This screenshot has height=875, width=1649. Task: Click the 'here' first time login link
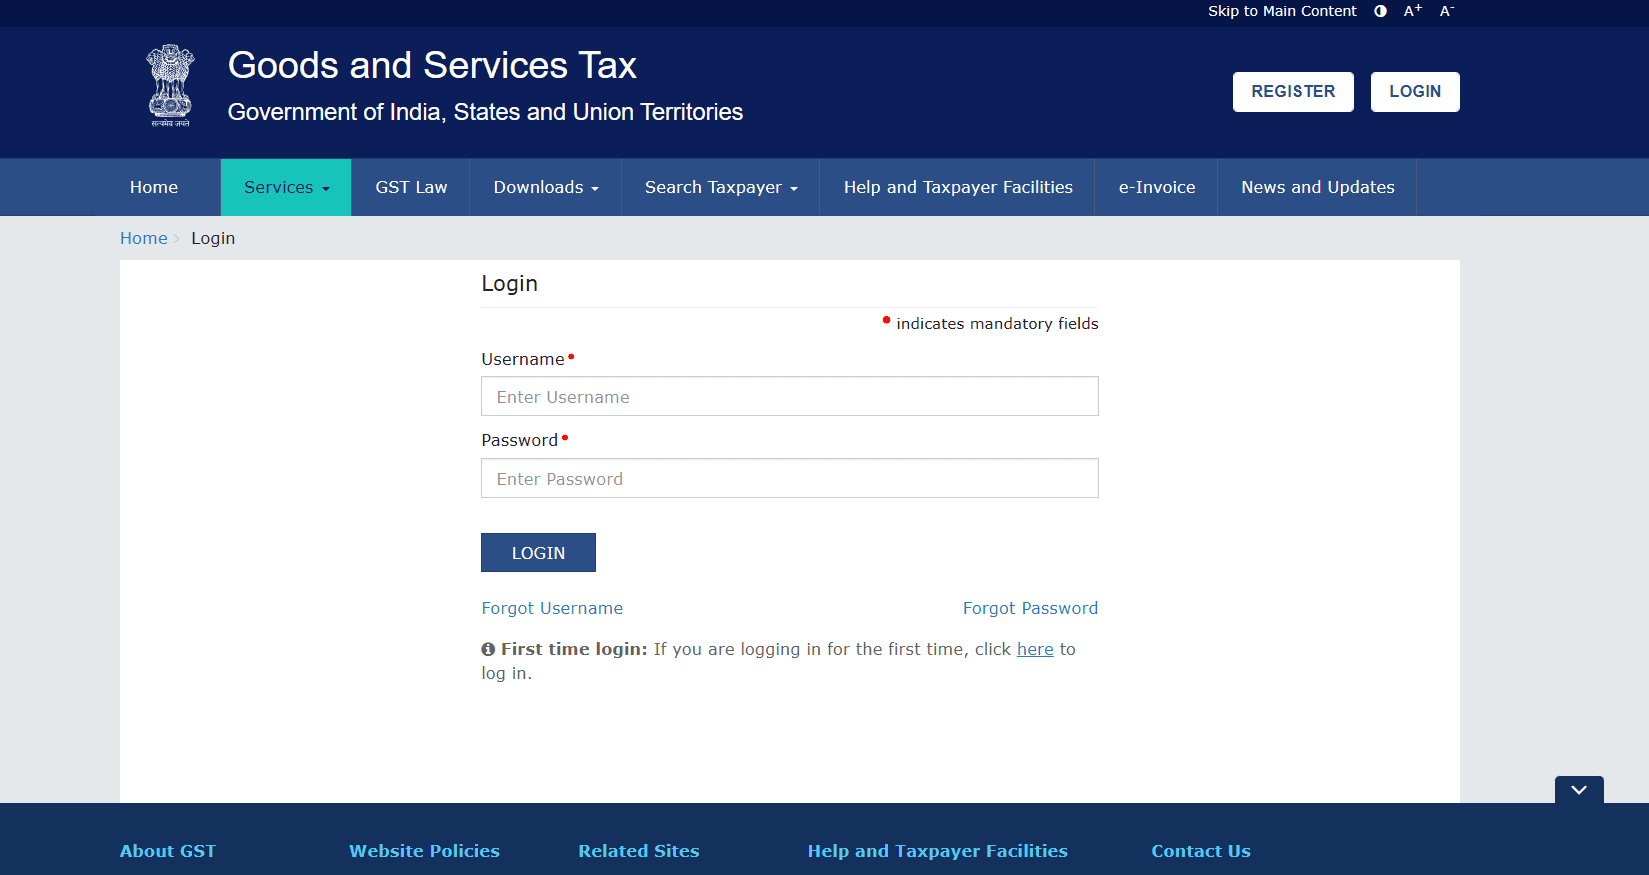[x=1035, y=649]
